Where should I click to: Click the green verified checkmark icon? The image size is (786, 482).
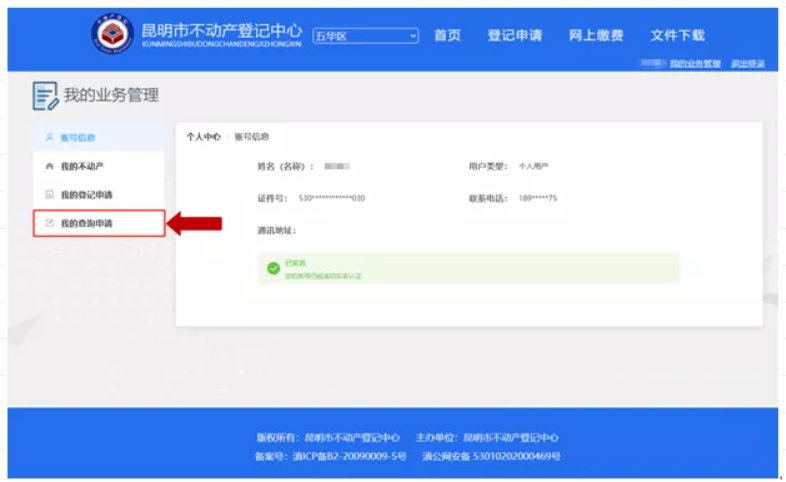click(273, 268)
